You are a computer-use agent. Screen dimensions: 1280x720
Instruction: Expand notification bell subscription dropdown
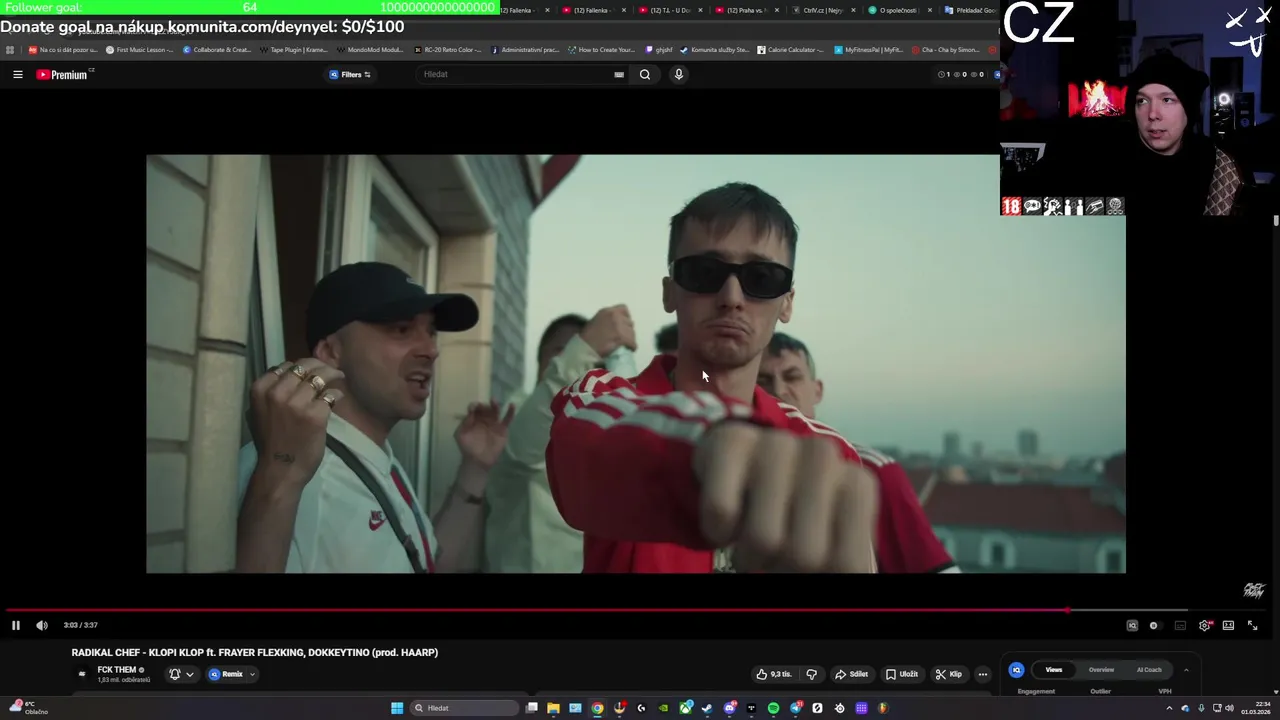(x=181, y=674)
